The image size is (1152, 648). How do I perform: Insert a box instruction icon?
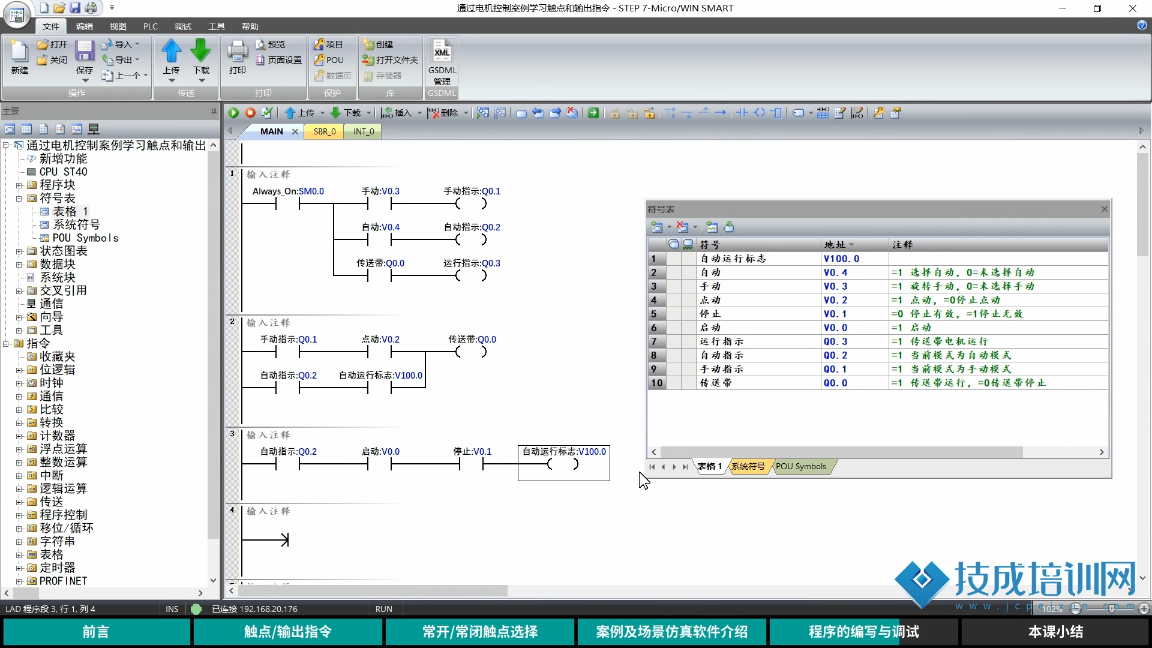[777, 112]
